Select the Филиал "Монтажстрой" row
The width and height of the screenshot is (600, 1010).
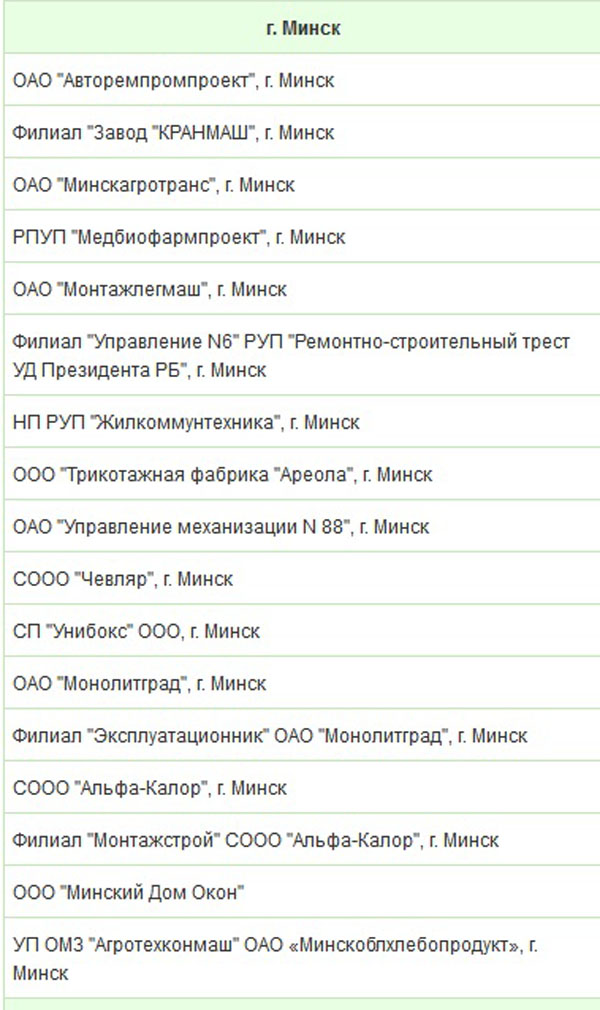click(256, 840)
